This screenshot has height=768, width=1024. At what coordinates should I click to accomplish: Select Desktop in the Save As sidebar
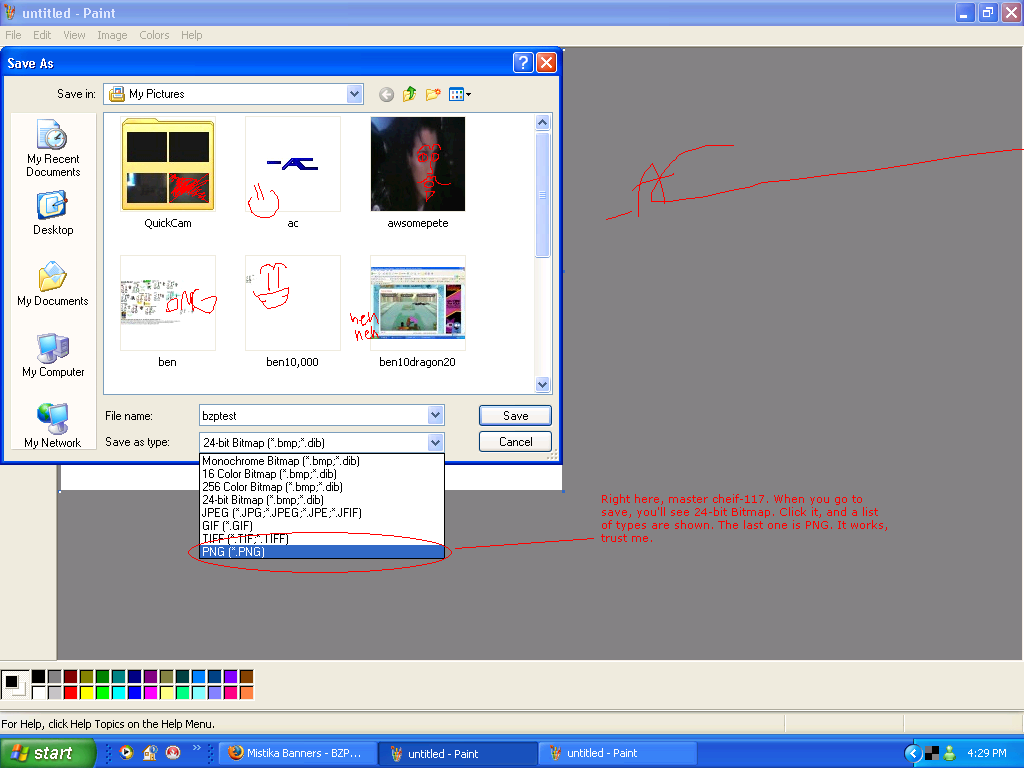point(52,213)
